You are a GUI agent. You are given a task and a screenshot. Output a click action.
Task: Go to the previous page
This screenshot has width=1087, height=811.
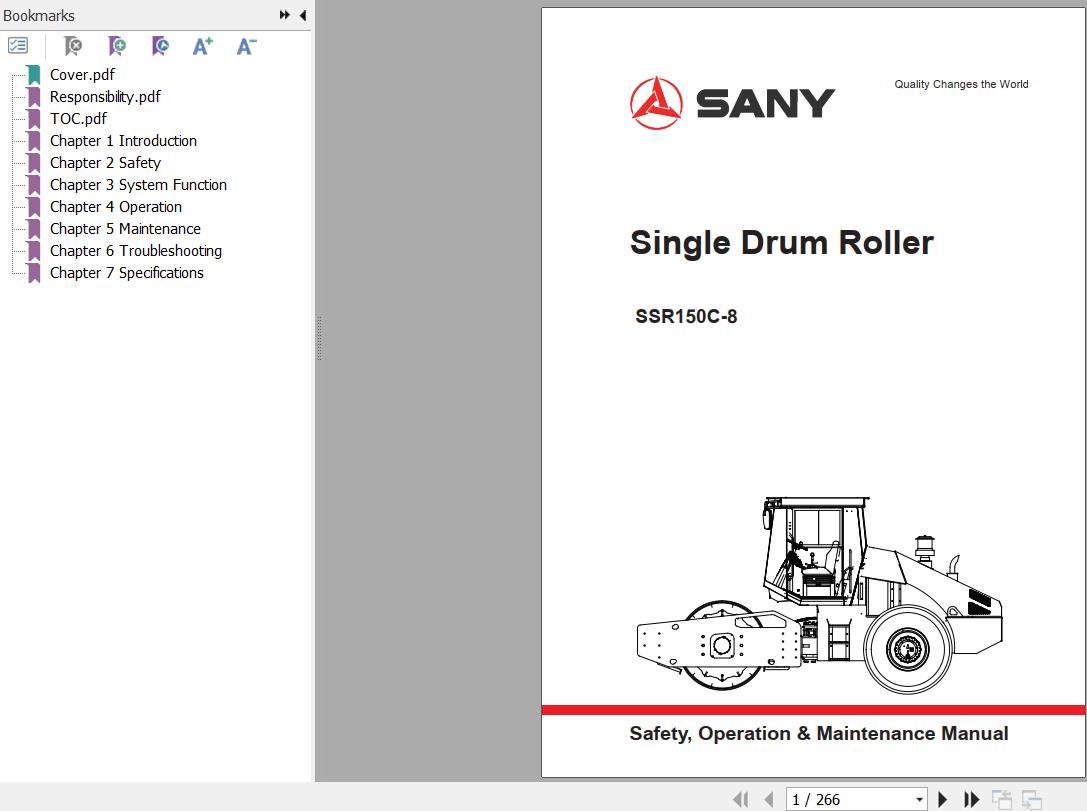(768, 799)
